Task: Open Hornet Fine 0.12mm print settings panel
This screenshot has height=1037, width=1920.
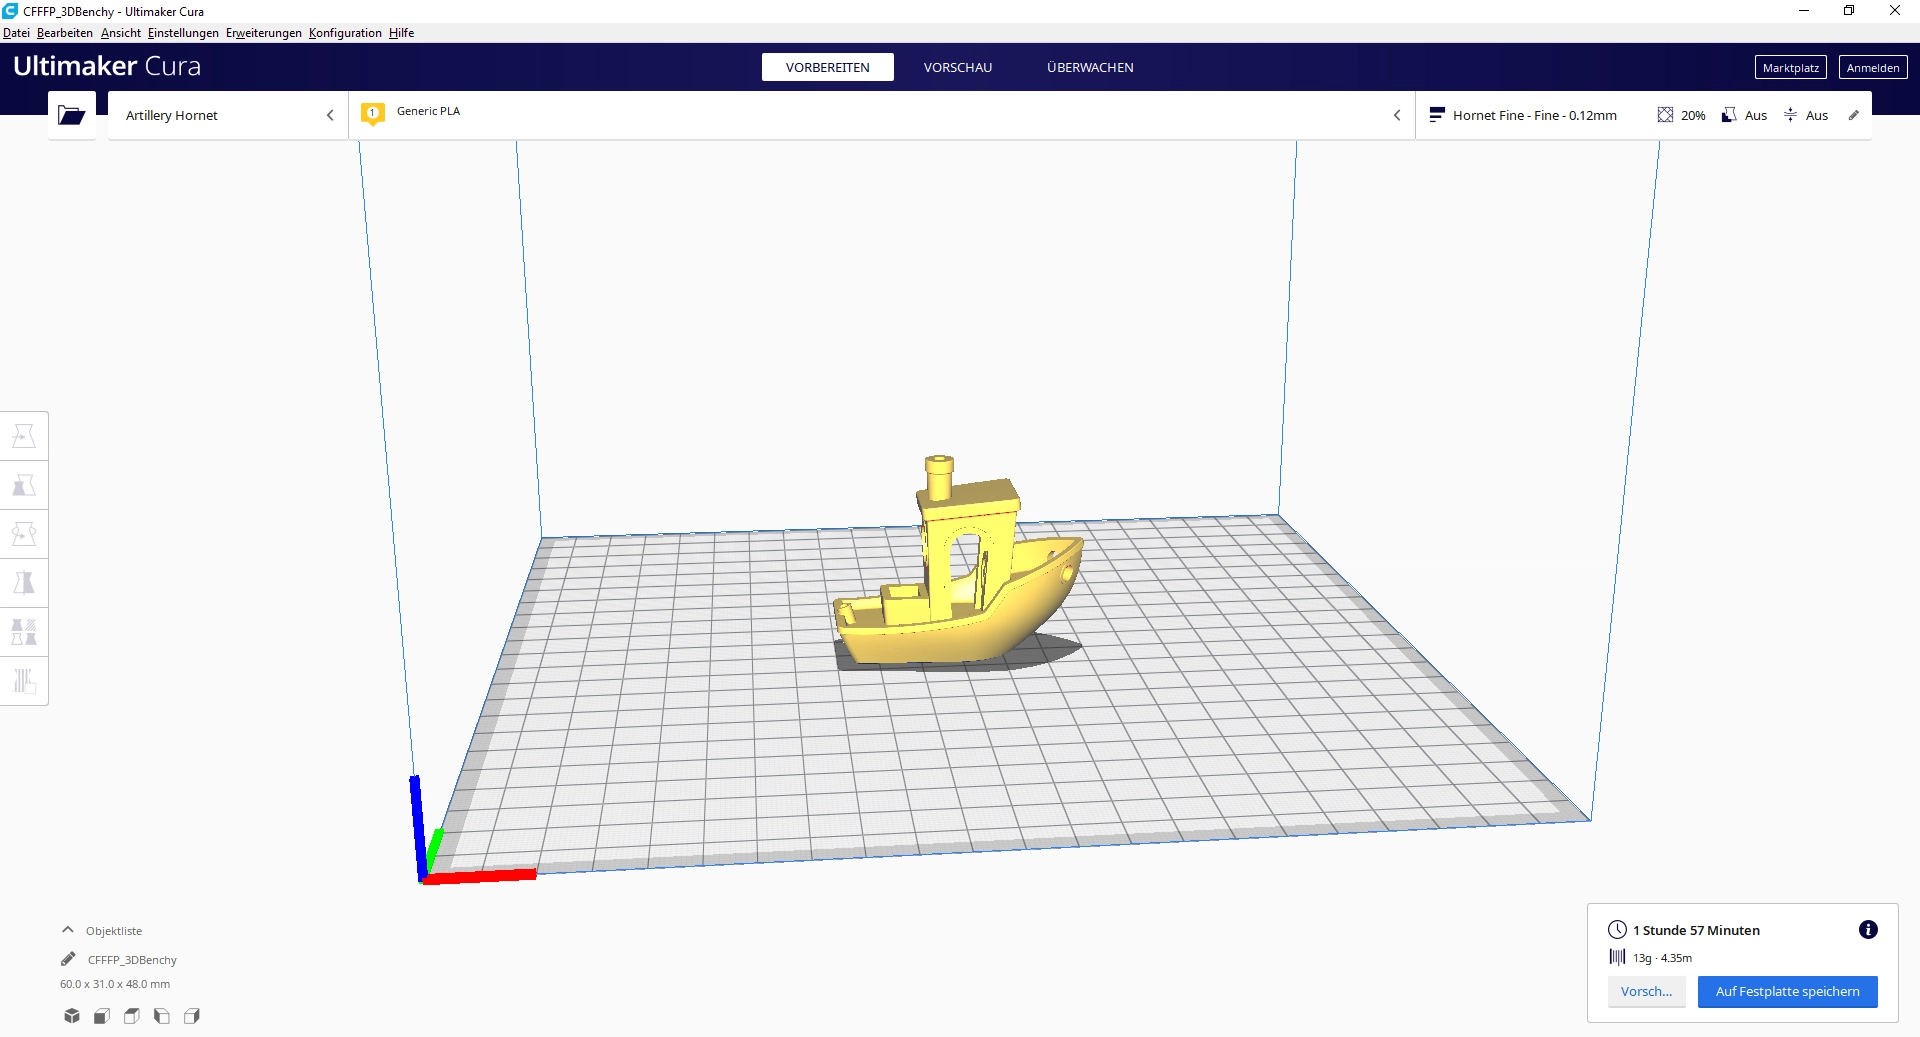Action: point(1643,115)
